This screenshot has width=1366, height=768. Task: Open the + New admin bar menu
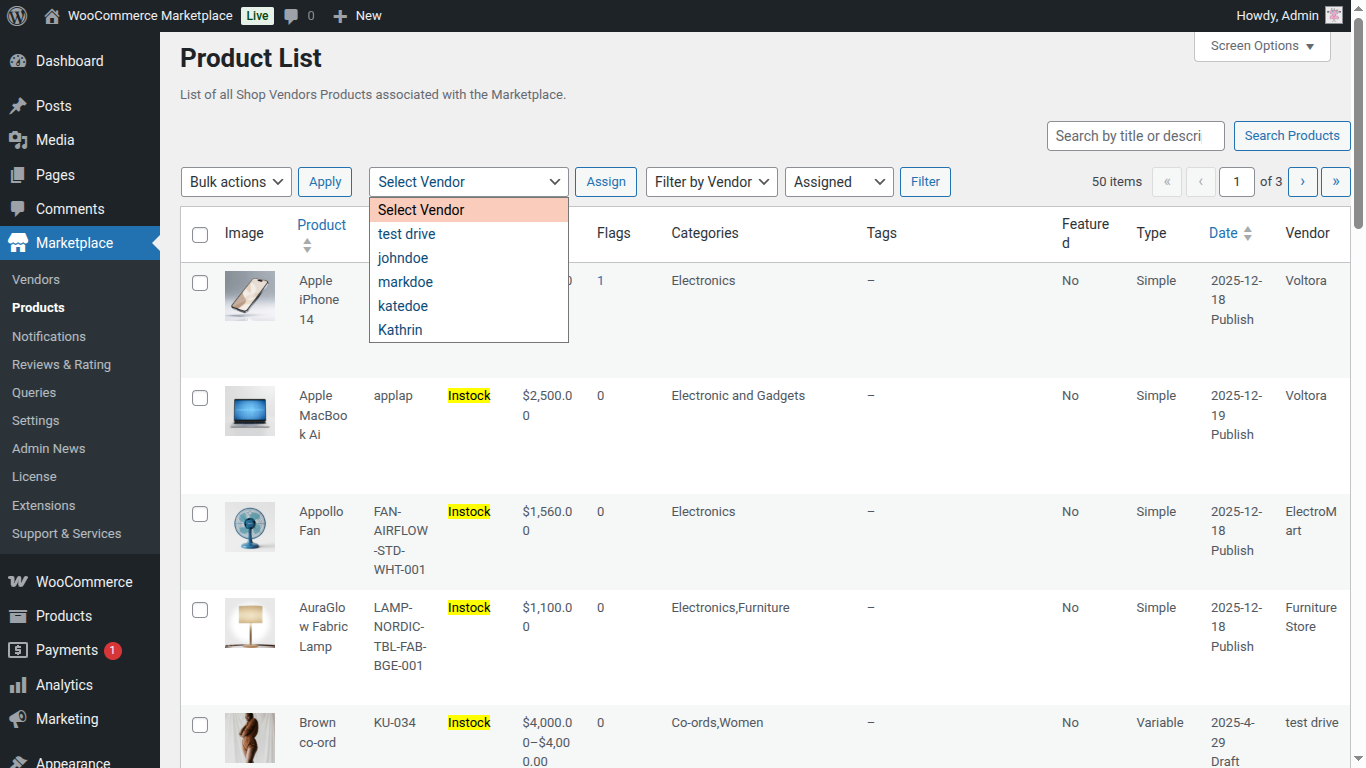pyautogui.click(x=356, y=15)
